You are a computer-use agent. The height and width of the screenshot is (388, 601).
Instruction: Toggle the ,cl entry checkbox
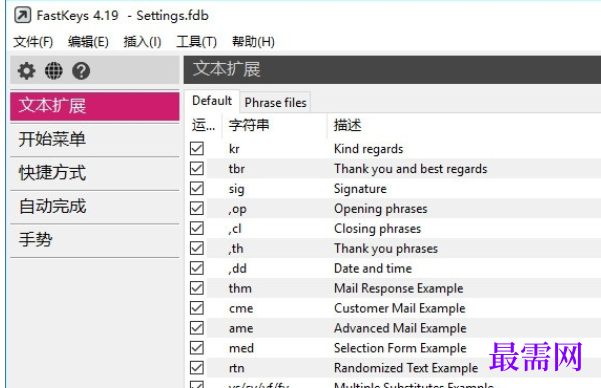pos(197,228)
